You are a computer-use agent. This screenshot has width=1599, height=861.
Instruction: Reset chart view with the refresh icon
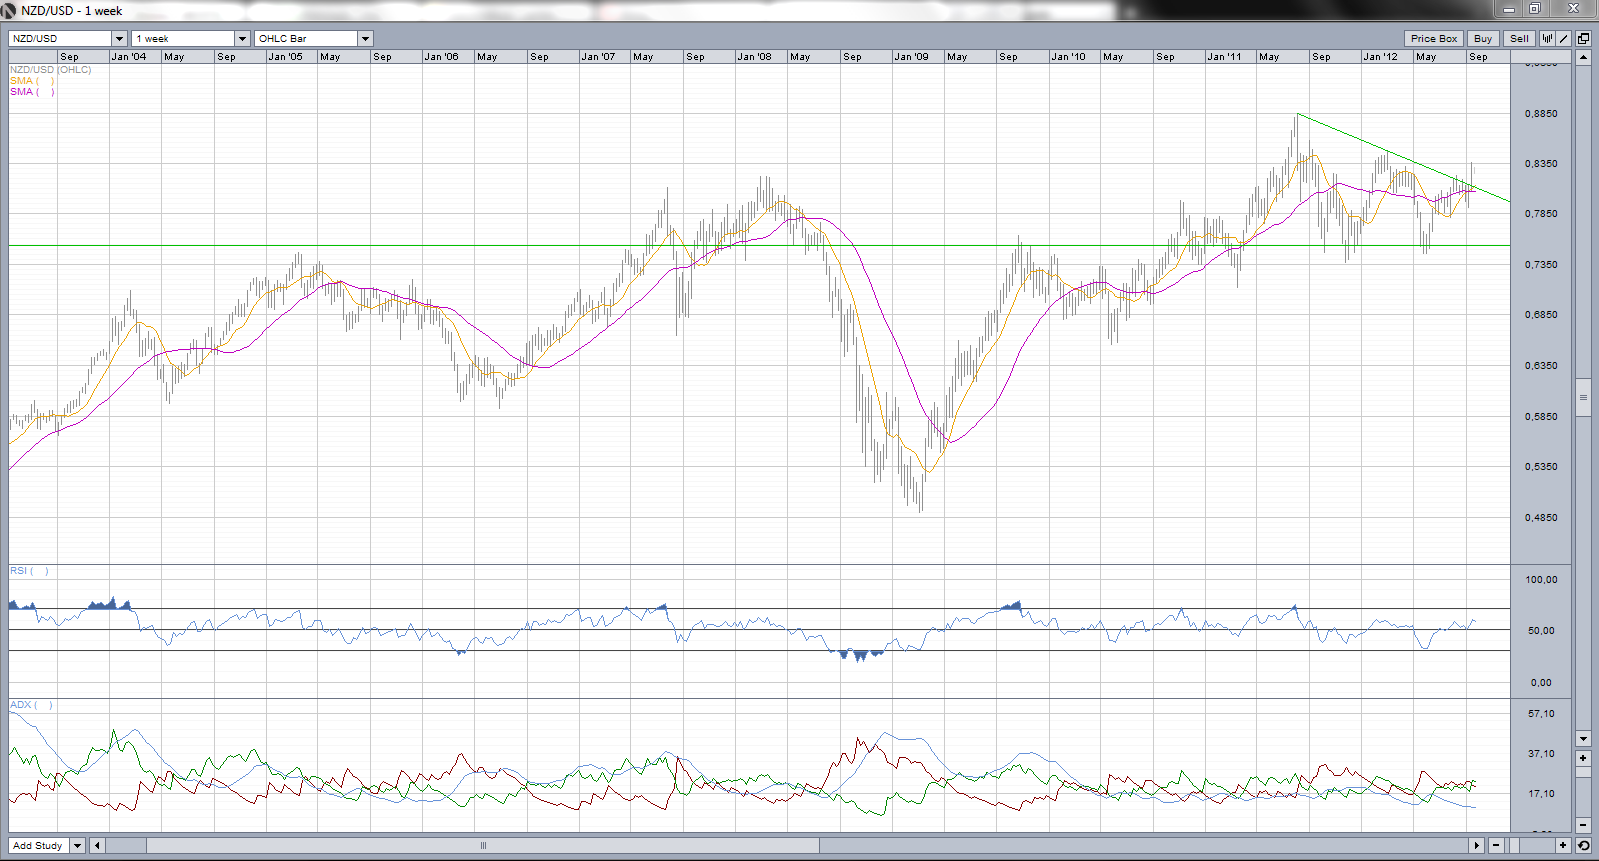[x=1583, y=846]
